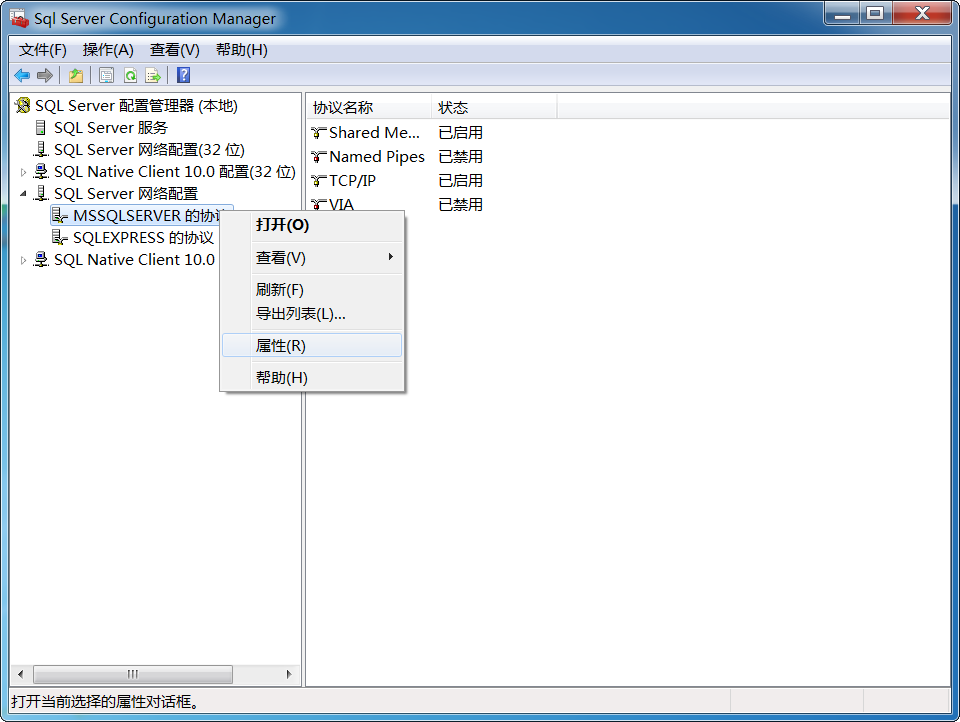Select SQL Server 配置管理器 (本地) root
Viewport: 960px width, 722px height.
[x=136, y=105]
